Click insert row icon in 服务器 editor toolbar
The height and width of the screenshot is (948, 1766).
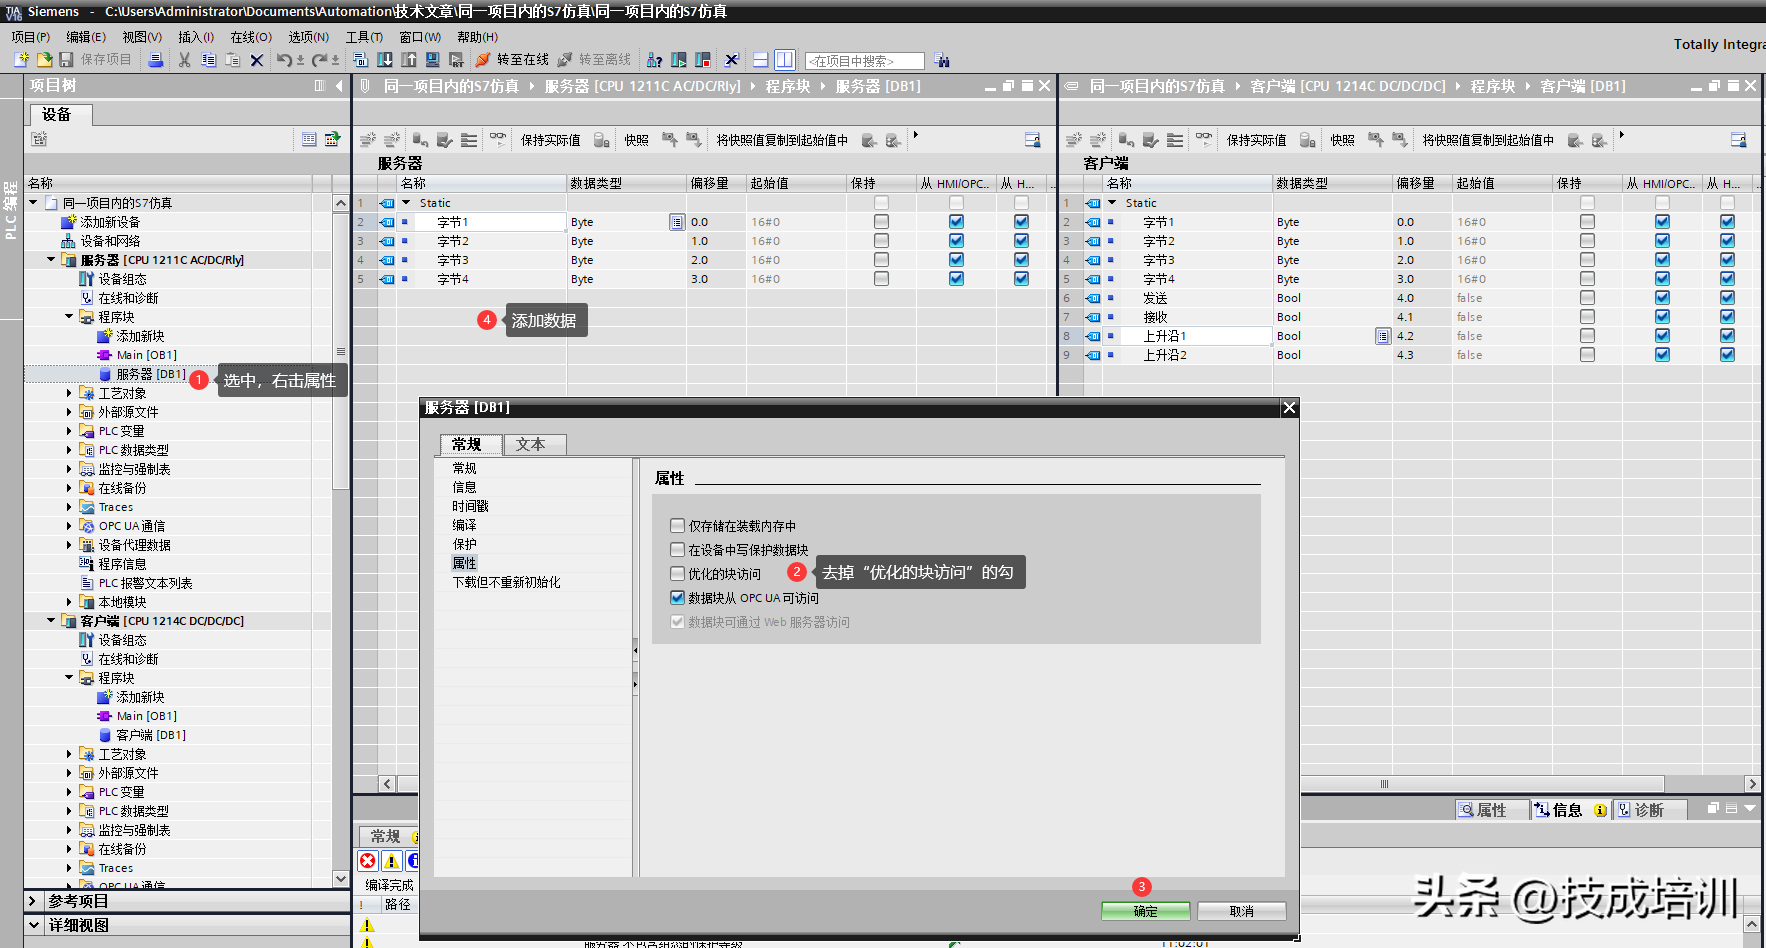coord(368,140)
